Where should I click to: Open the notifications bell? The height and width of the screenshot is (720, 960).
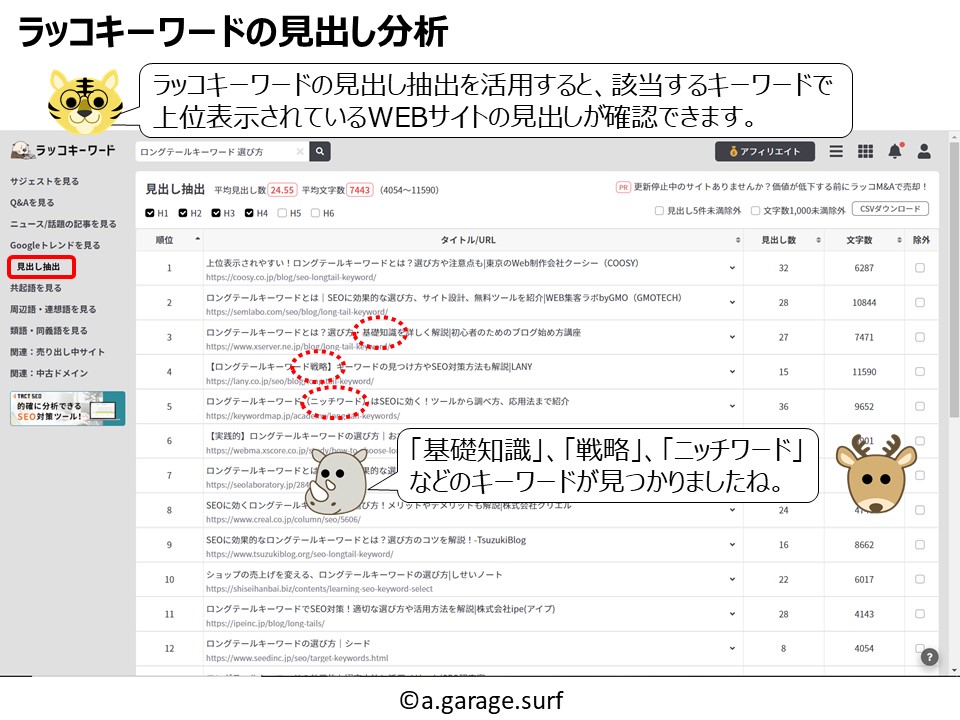pyautogui.click(x=895, y=151)
